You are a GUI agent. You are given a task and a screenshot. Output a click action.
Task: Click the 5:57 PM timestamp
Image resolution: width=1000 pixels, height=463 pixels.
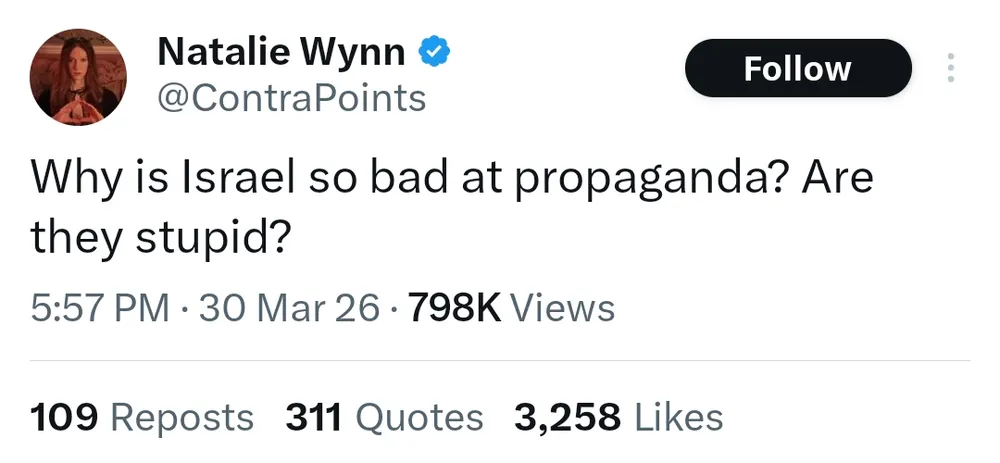(x=100, y=308)
